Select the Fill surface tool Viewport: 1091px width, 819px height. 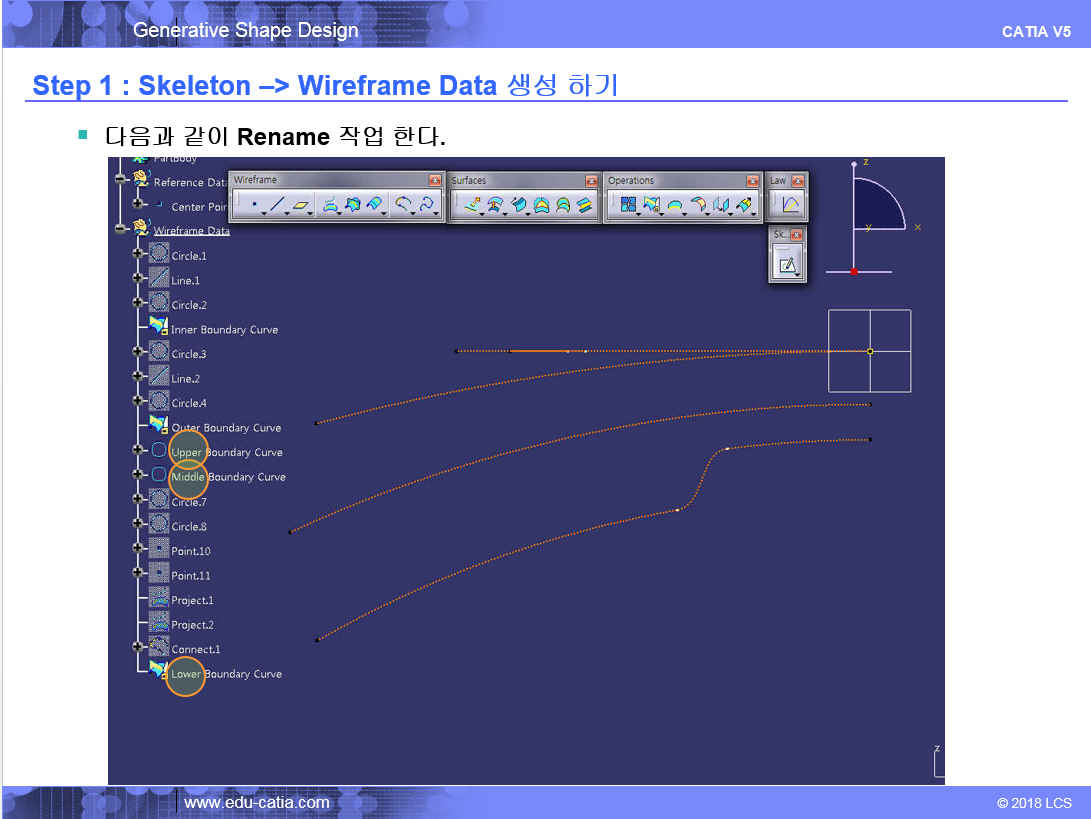(541, 206)
